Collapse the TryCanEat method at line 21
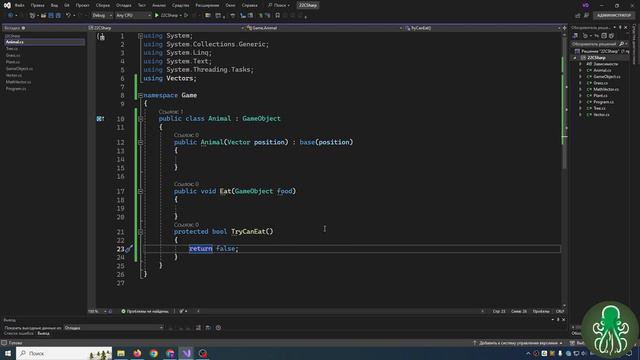 (x=140, y=231)
